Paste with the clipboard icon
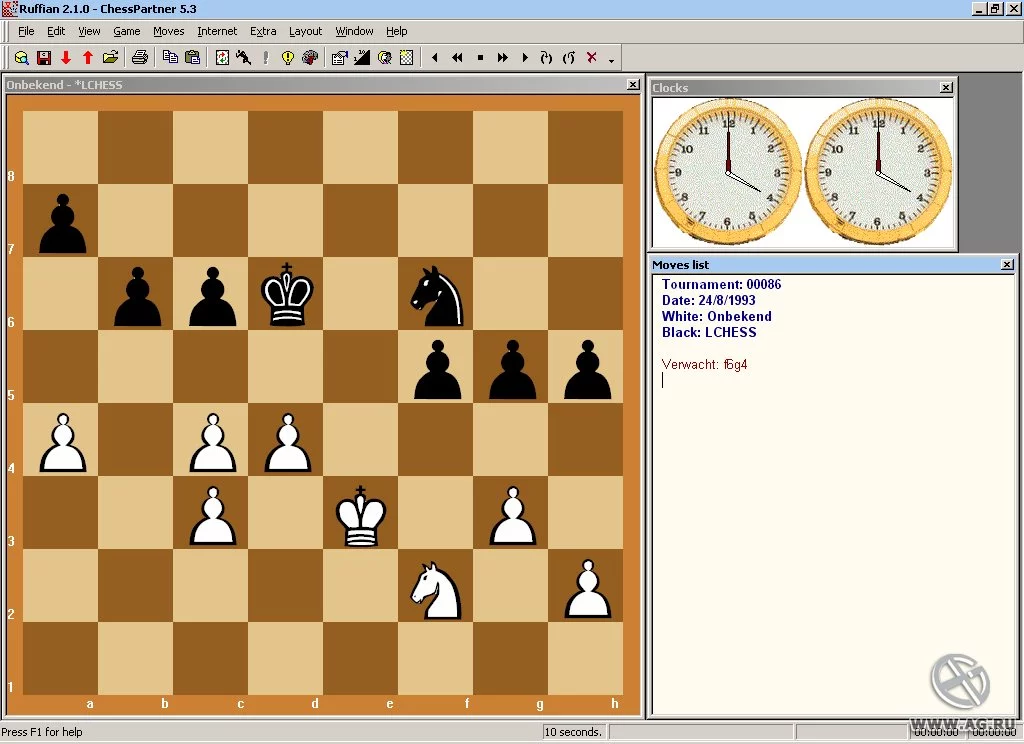1024x744 pixels. [x=192, y=57]
